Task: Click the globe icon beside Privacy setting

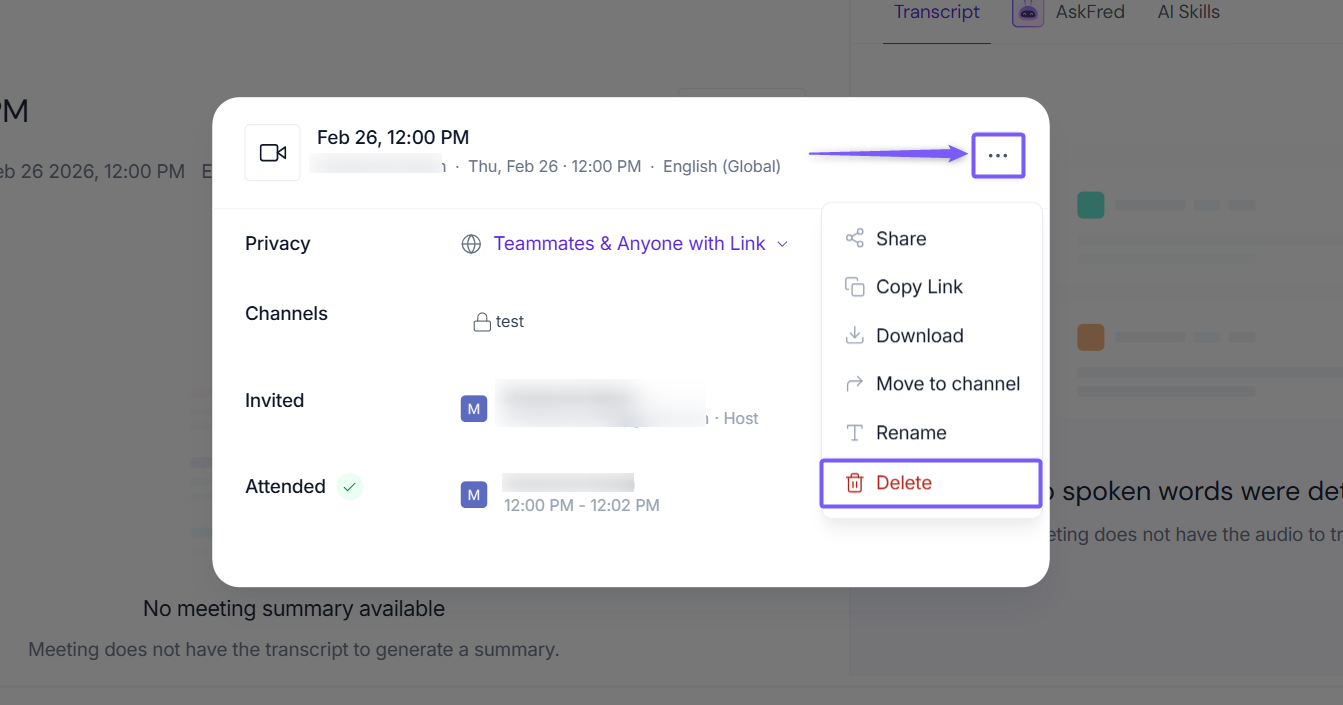Action: (x=471, y=244)
